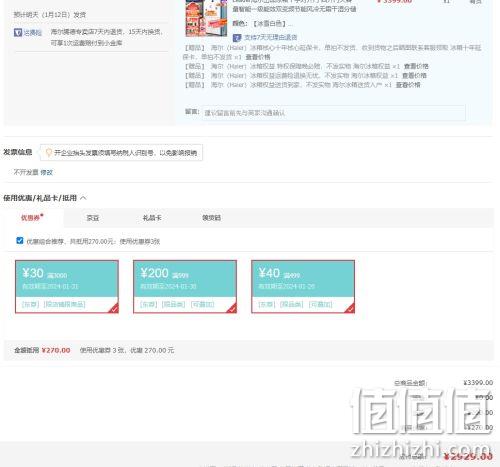
Task: Click the lightbulb icon in invoice tip
Action: [49, 153]
